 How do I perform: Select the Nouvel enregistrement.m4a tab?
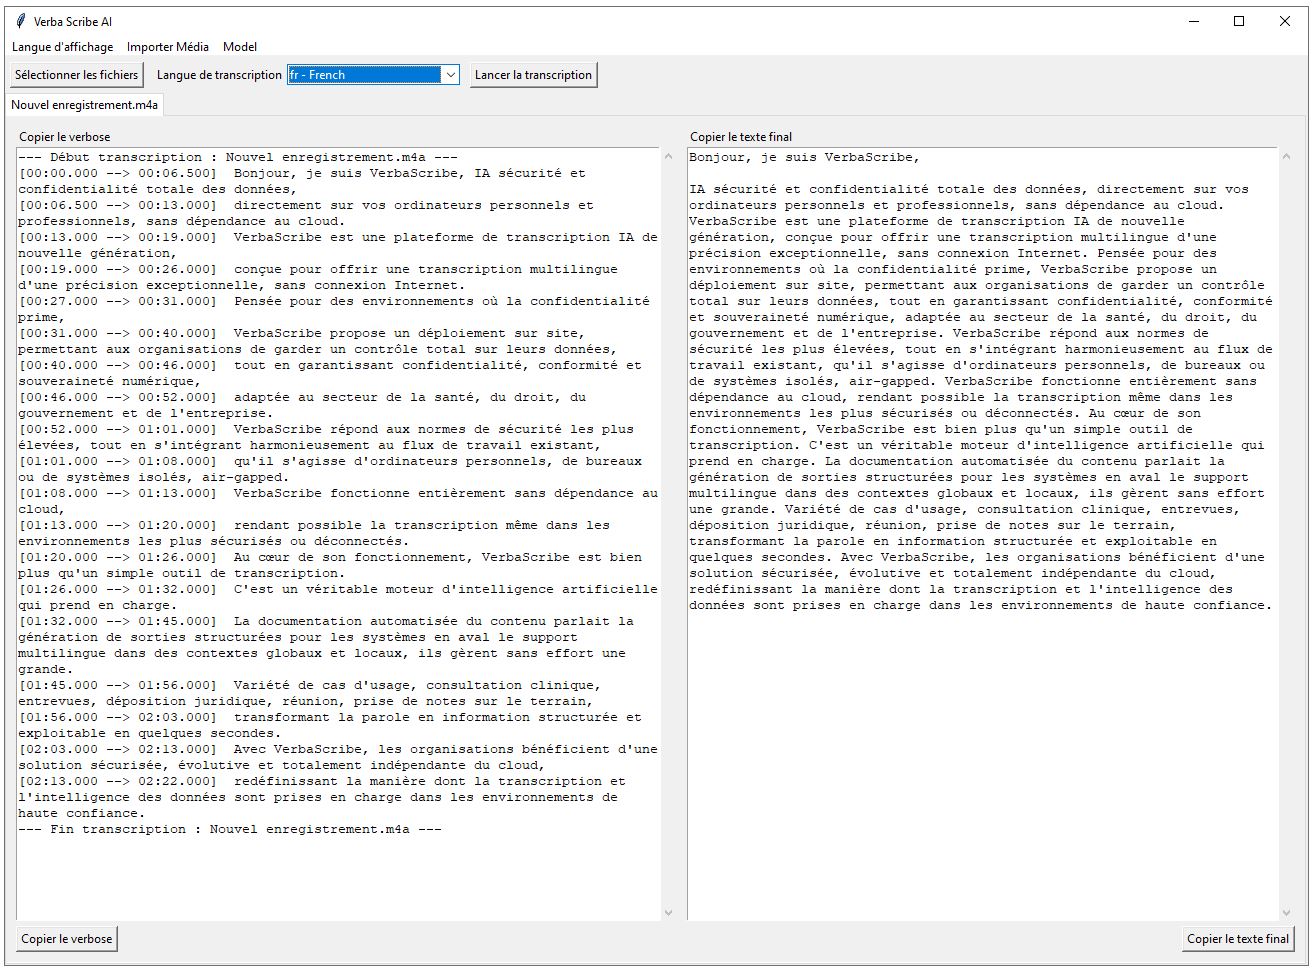(85, 105)
